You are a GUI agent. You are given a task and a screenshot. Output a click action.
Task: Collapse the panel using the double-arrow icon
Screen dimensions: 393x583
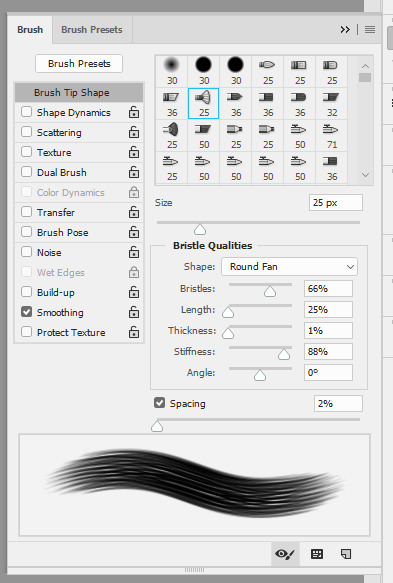coord(345,29)
